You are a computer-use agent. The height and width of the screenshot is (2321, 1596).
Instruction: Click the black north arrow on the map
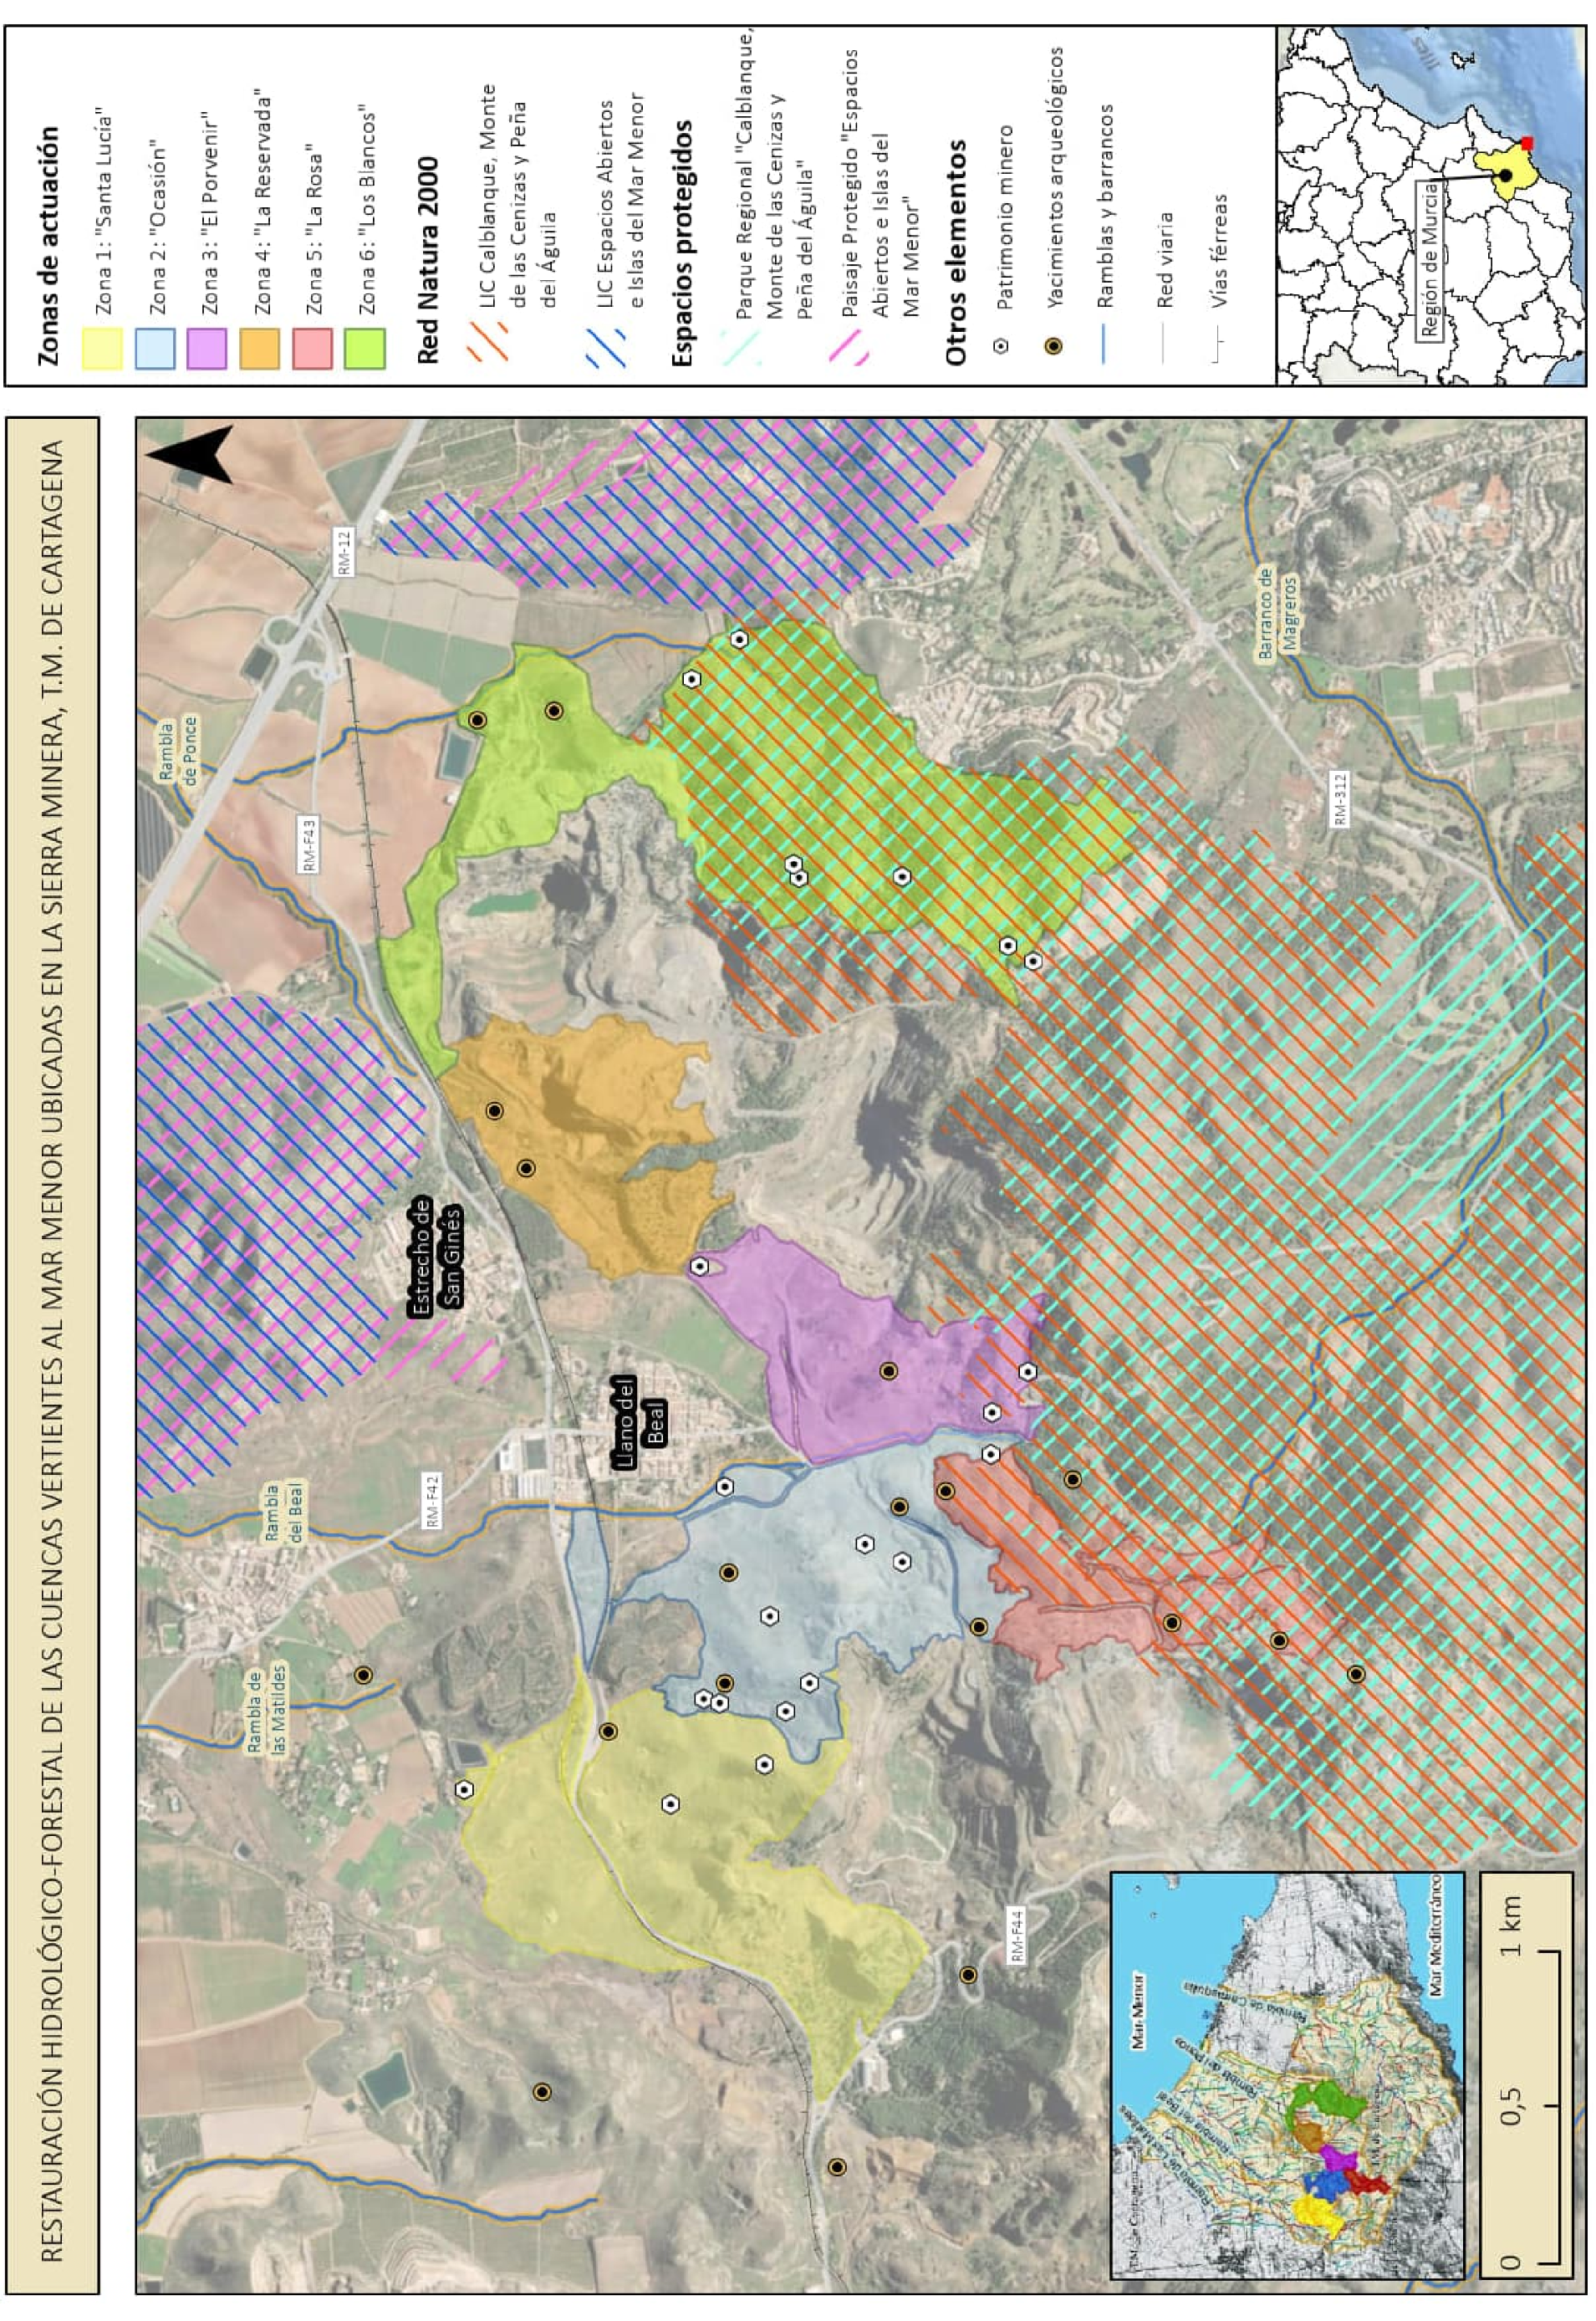coord(190,455)
